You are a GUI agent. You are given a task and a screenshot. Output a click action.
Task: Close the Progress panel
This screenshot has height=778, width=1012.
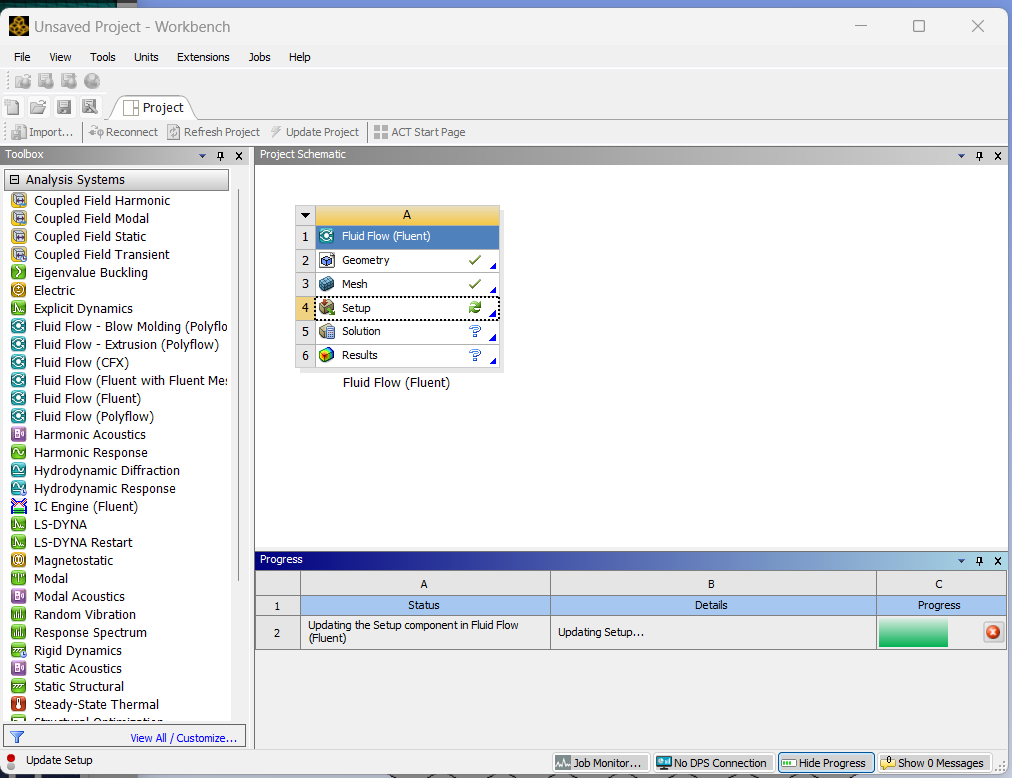998,561
